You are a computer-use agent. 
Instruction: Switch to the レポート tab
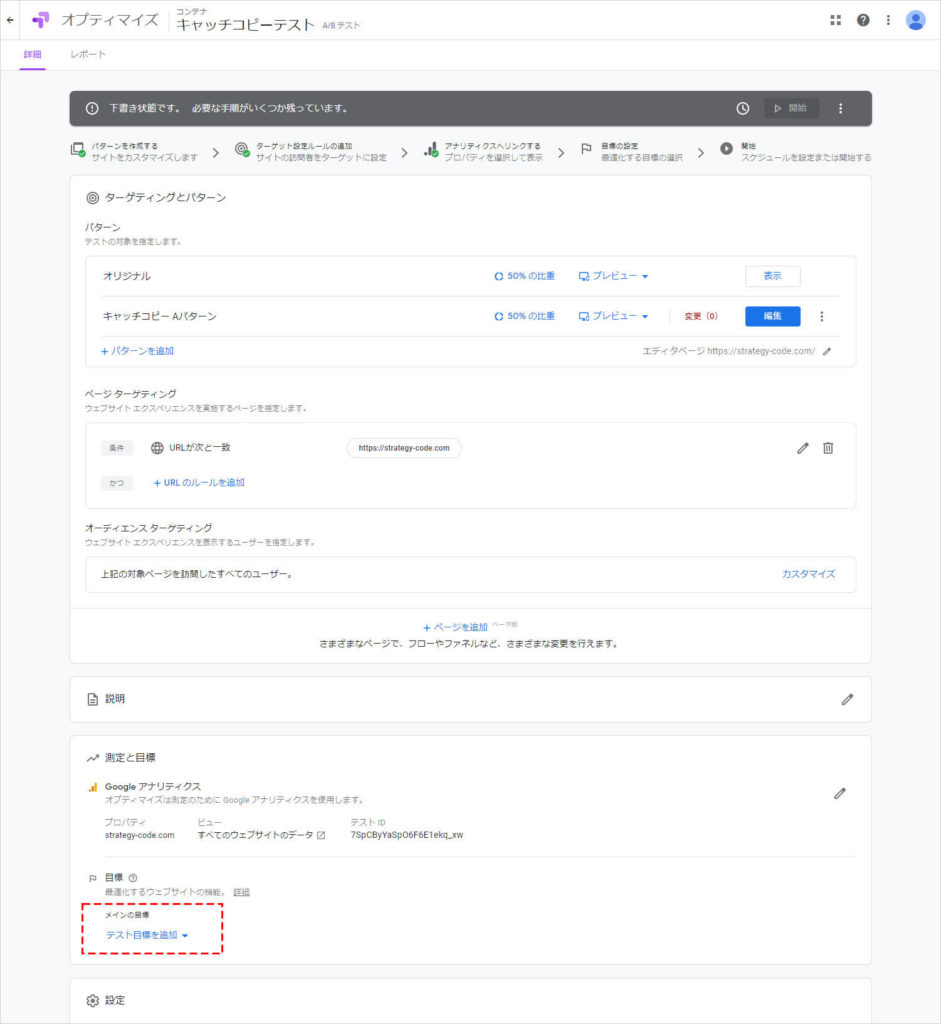click(87, 54)
